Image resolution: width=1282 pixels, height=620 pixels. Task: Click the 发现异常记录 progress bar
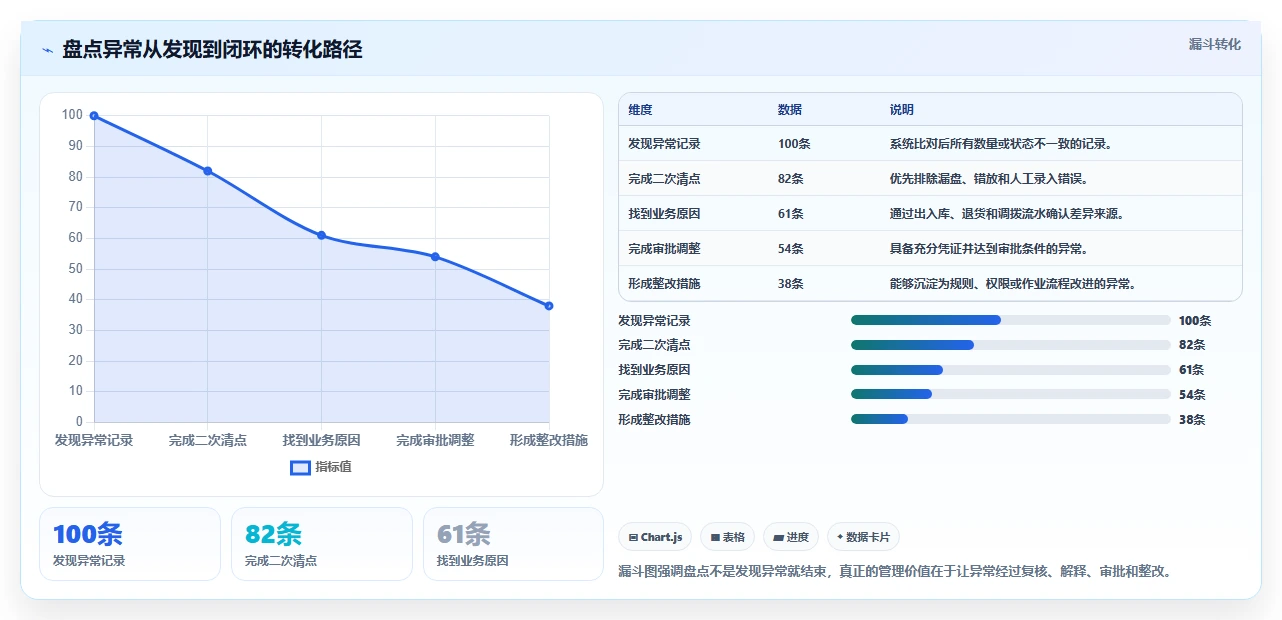click(x=1010, y=320)
